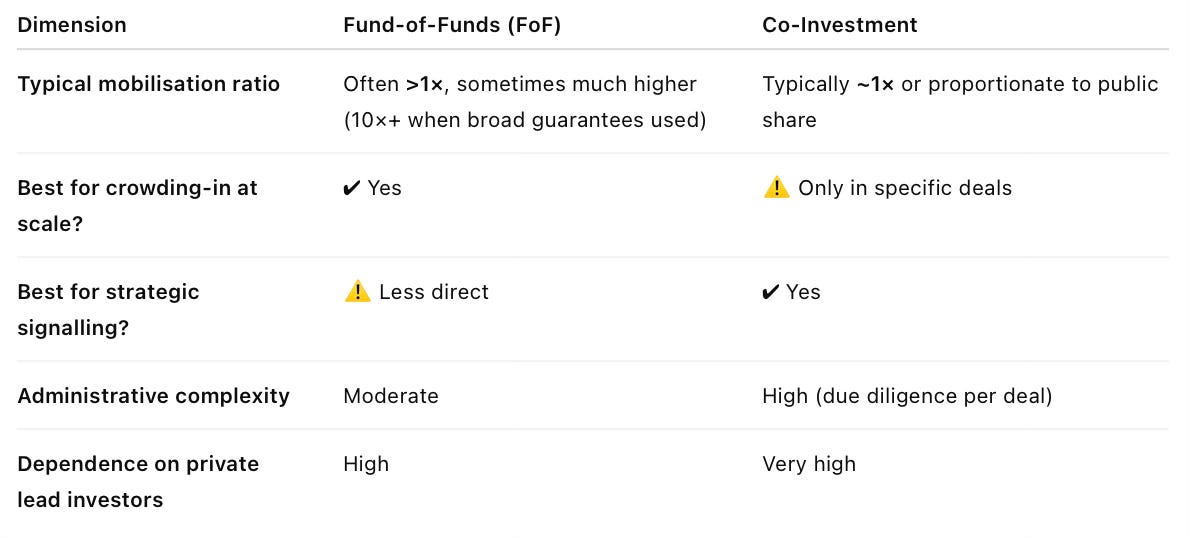Click the 'Dimension' column header
Image resolution: width=1190 pixels, height=538 pixels.
(x=72, y=25)
